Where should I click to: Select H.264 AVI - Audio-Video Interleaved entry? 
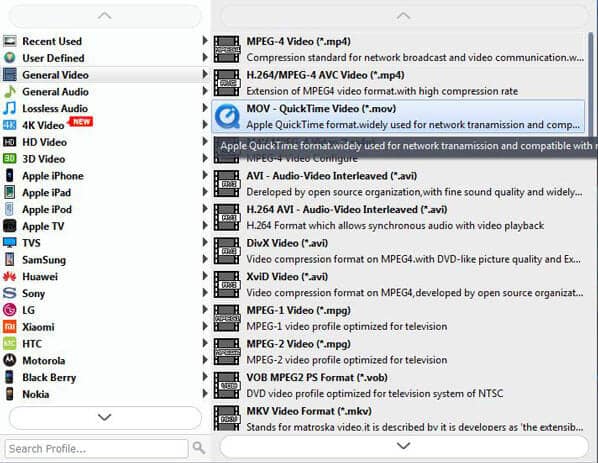click(399, 217)
